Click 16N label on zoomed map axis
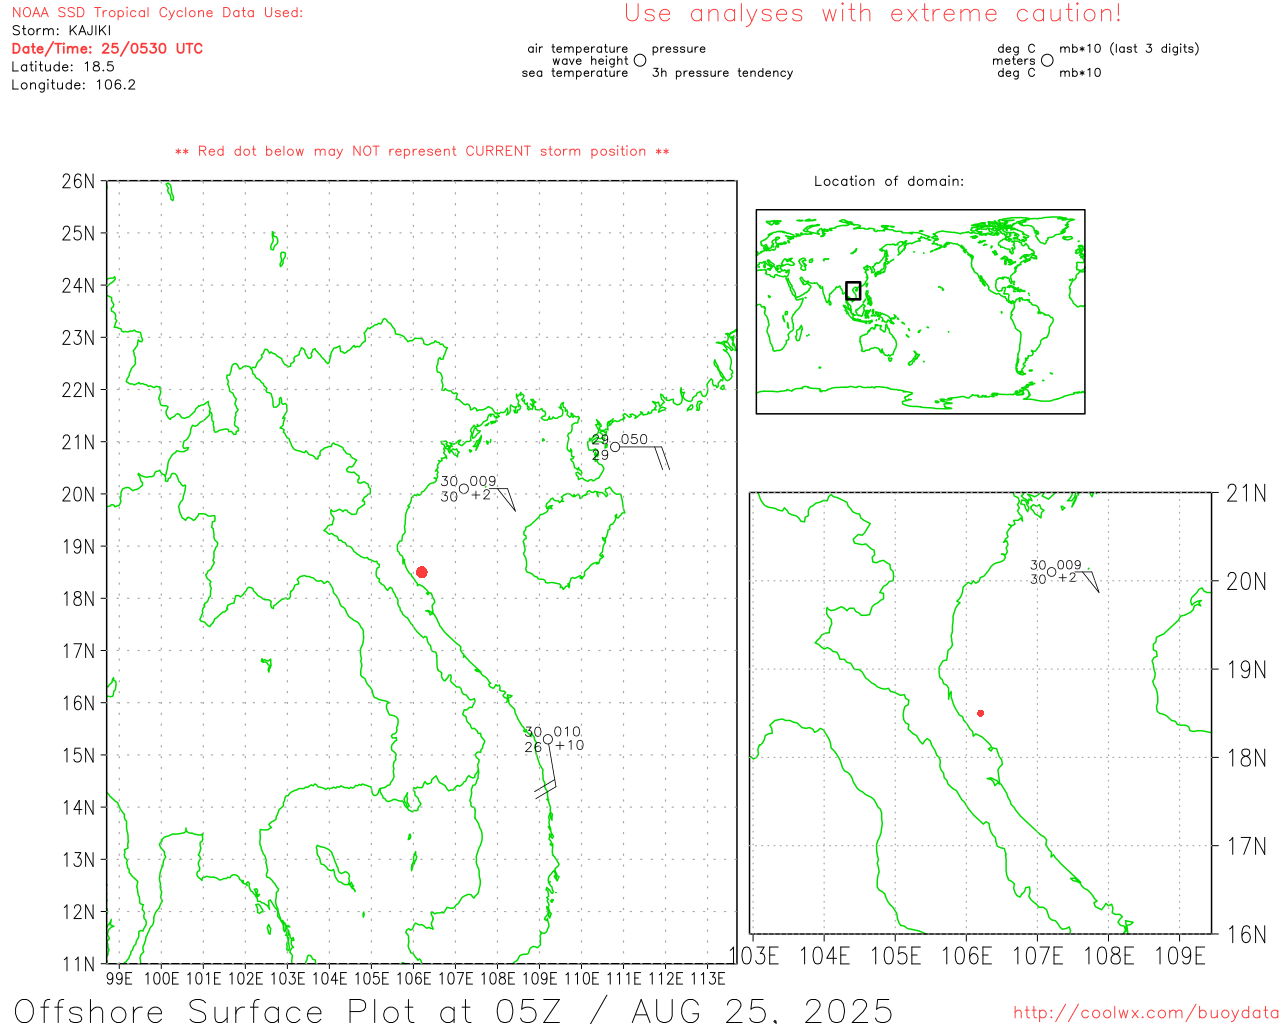The height and width of the screenshot is (1024, 1280). point(1246,935)
